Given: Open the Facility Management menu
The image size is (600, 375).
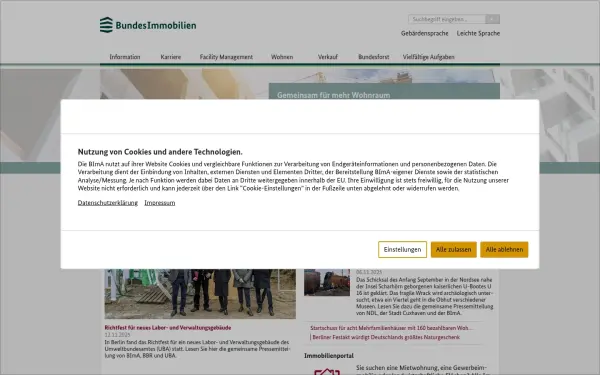Looking at the screenshot, I should coord(226,57).
